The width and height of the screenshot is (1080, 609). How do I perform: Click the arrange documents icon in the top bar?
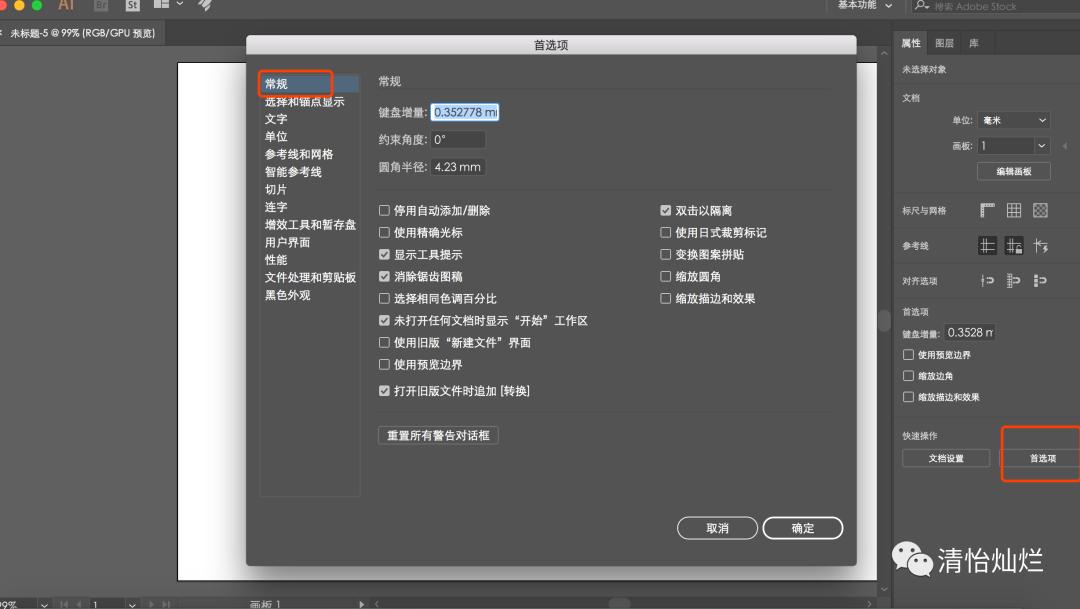[160, 6]
